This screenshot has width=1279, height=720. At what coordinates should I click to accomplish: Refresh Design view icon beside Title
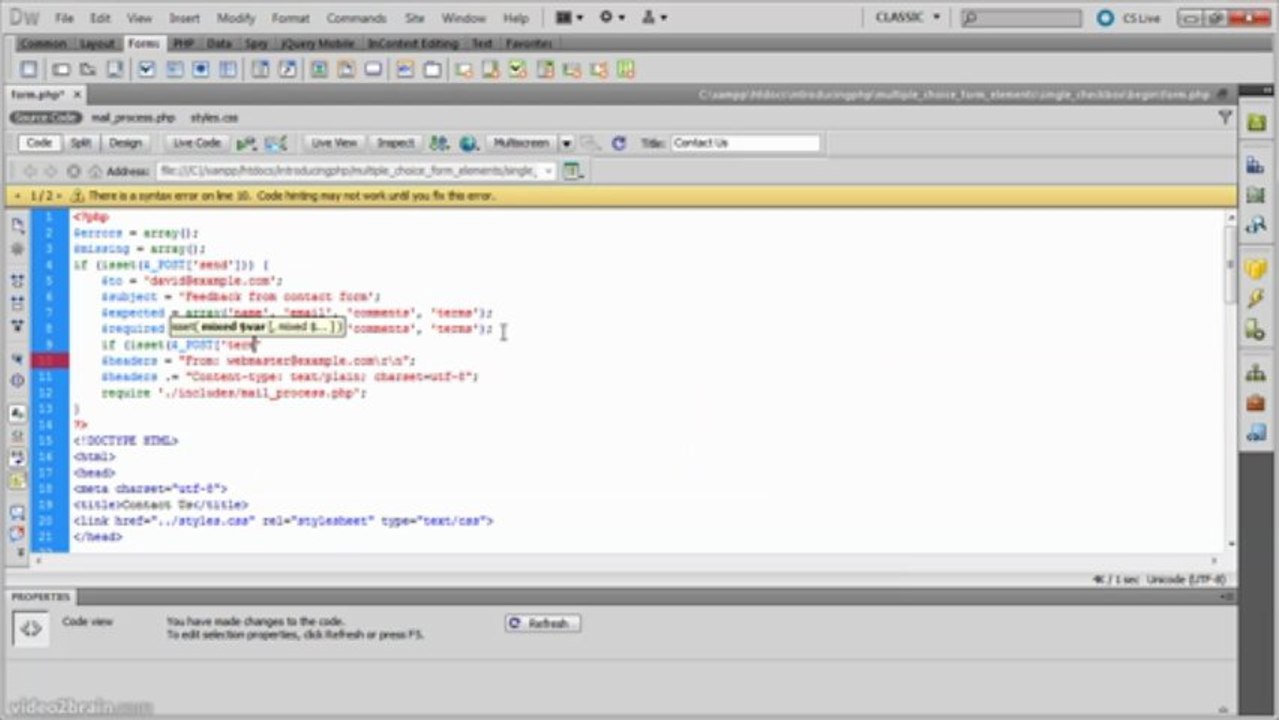click(619, 144)
